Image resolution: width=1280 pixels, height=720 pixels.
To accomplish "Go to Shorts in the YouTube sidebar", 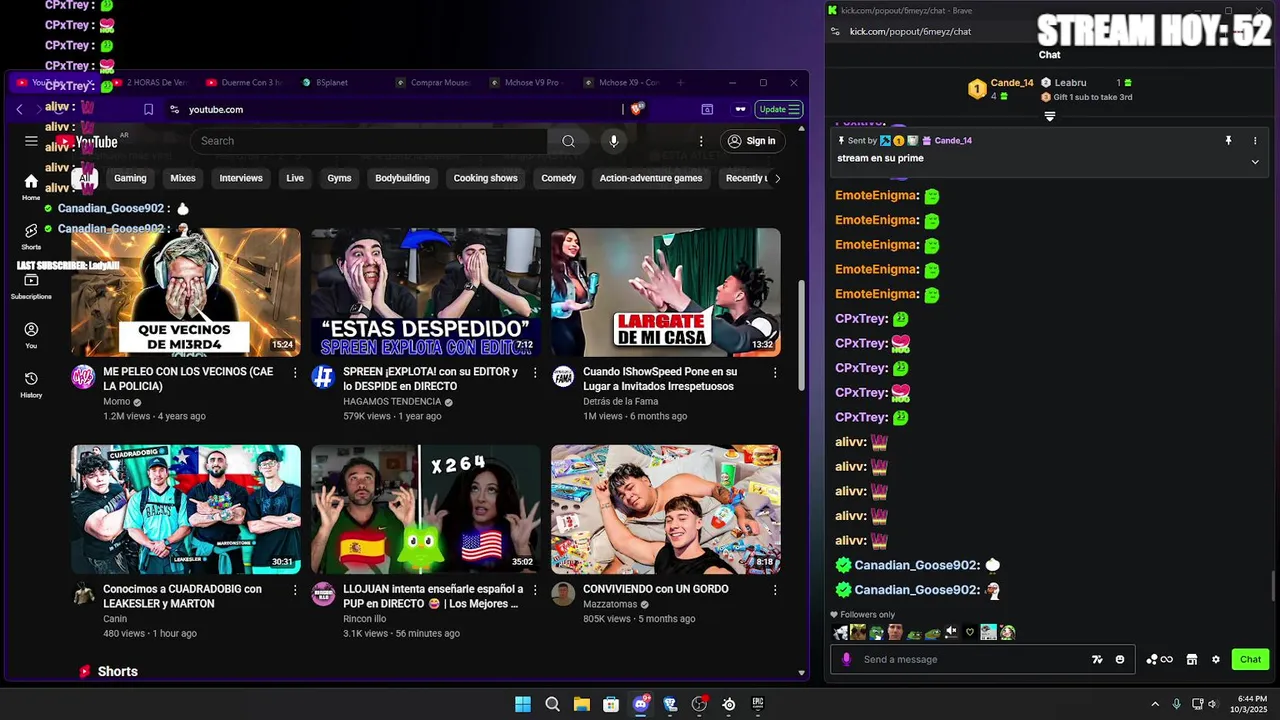I will (31, 236).
